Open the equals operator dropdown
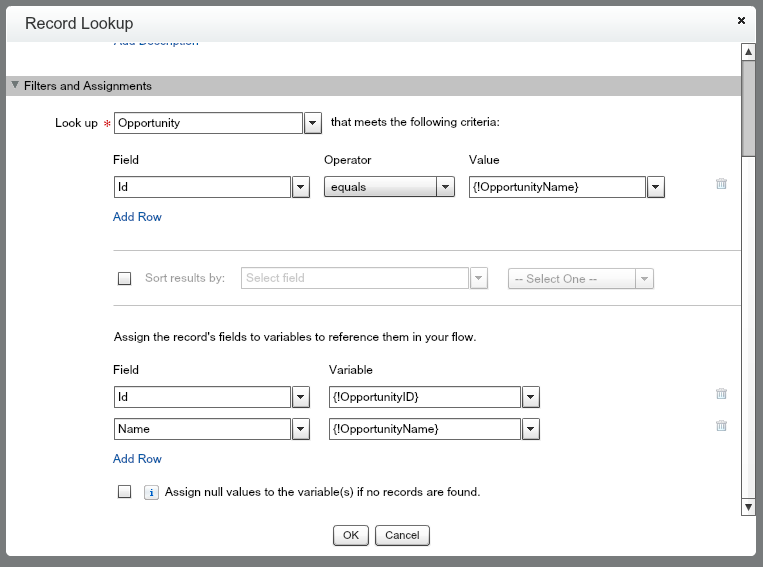763x567 pixels. pos(446,187)
